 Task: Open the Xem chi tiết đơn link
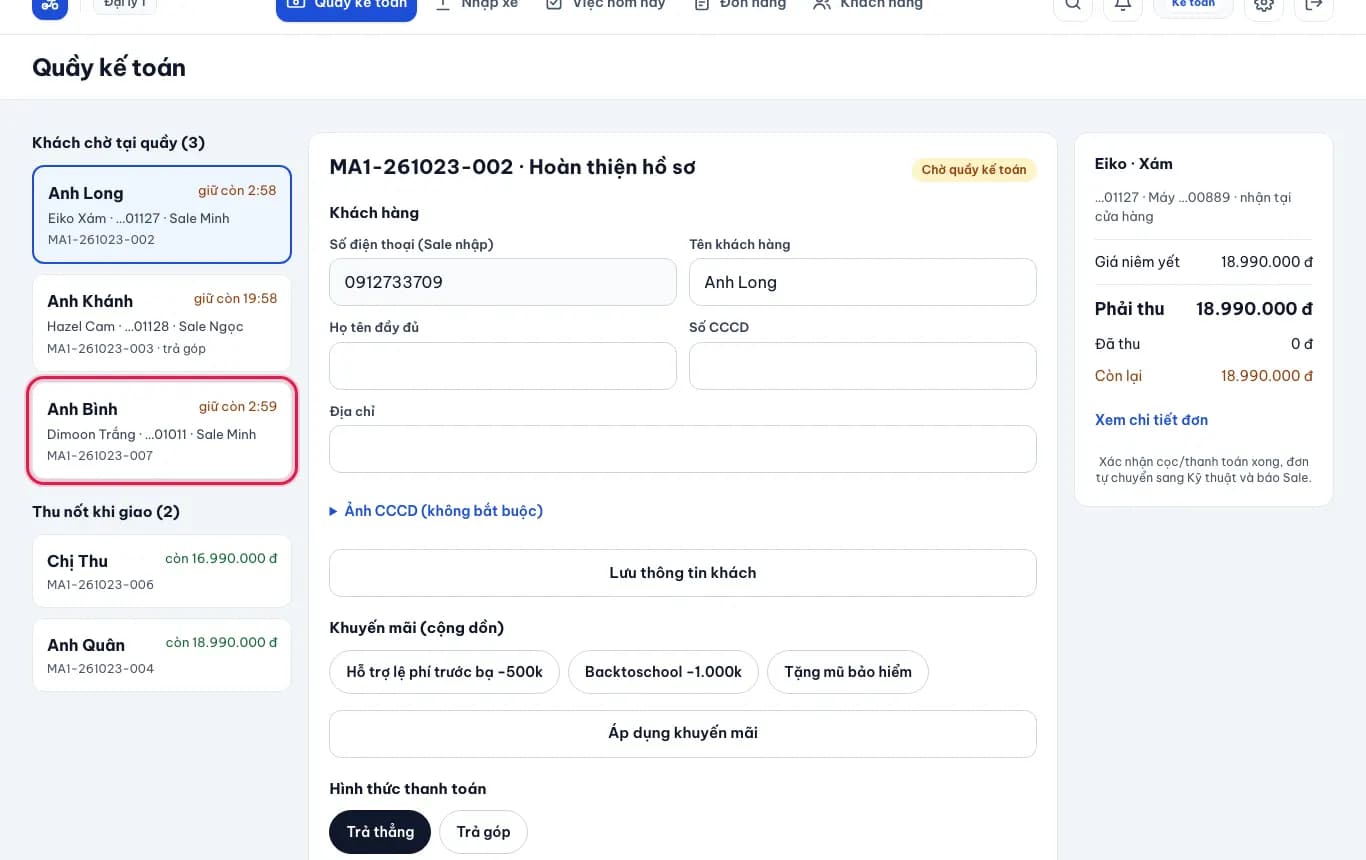[x=1151, y=420]
